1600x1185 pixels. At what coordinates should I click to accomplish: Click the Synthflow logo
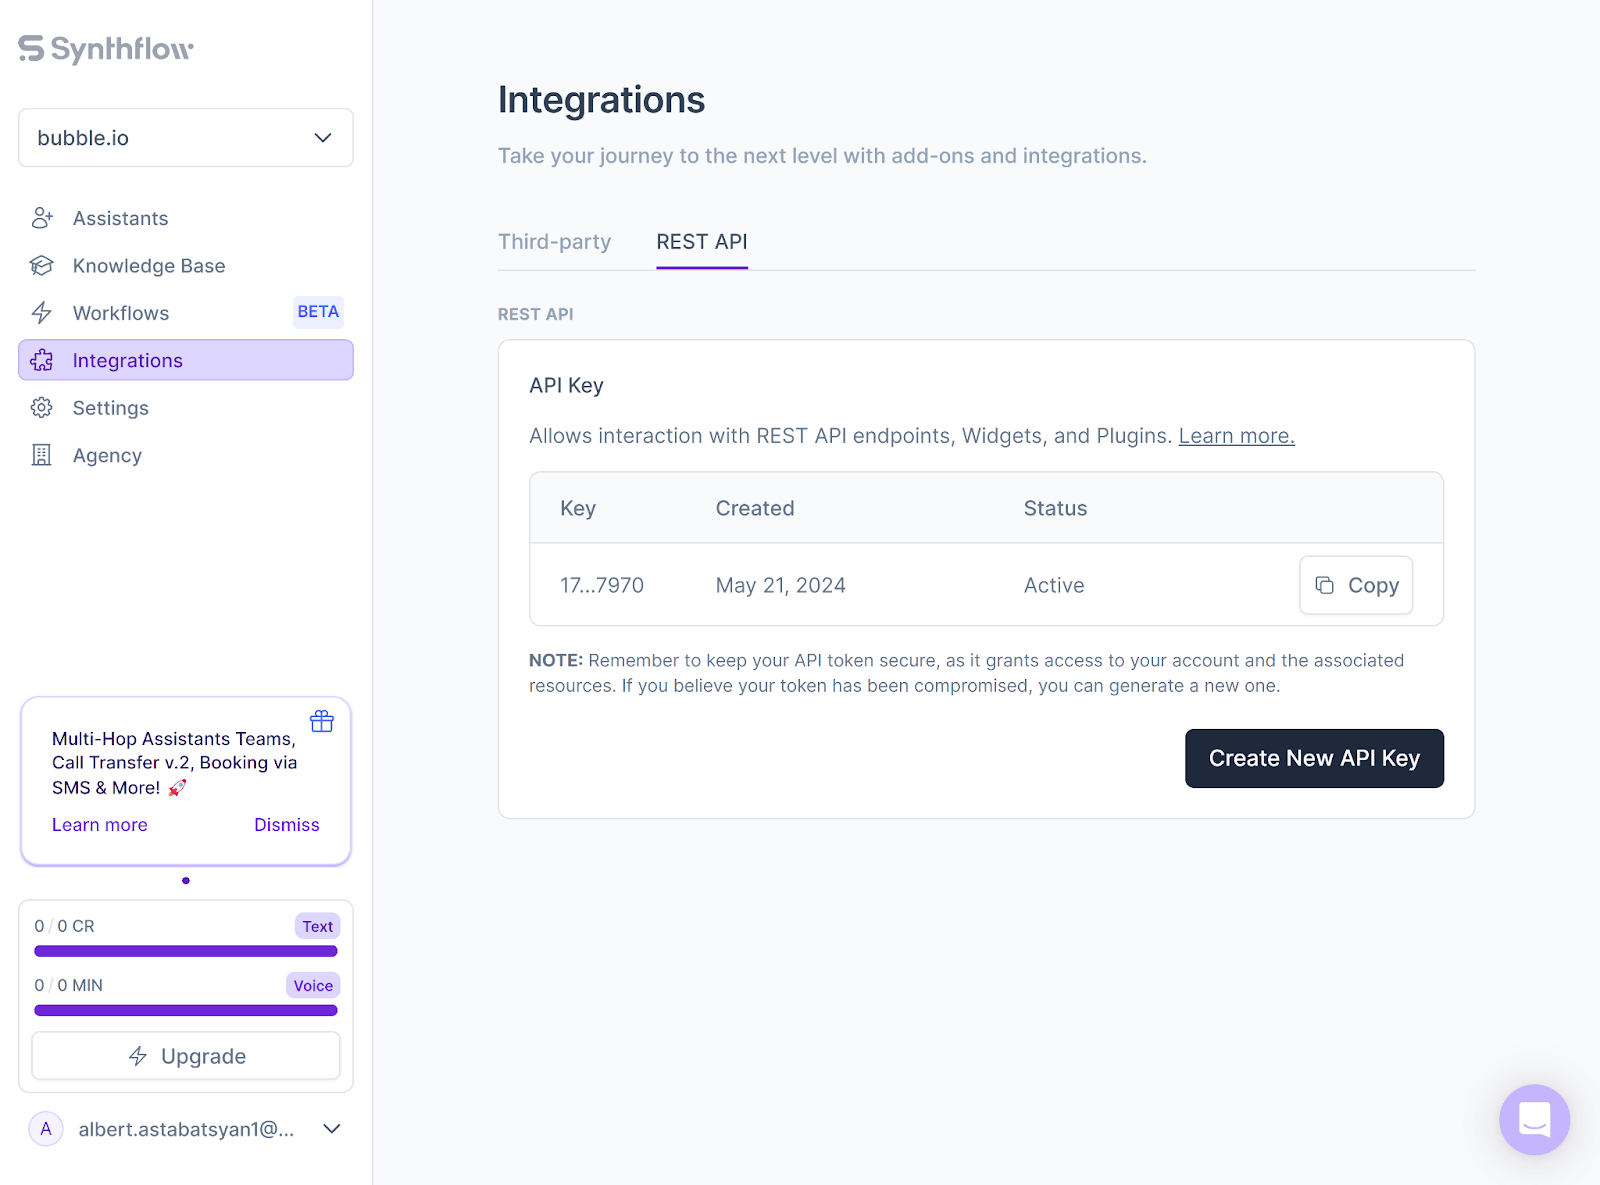pos(104,48)
